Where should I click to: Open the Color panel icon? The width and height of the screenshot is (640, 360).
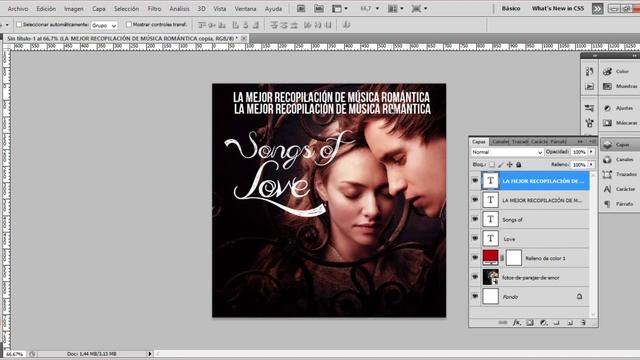coord(607,71)
